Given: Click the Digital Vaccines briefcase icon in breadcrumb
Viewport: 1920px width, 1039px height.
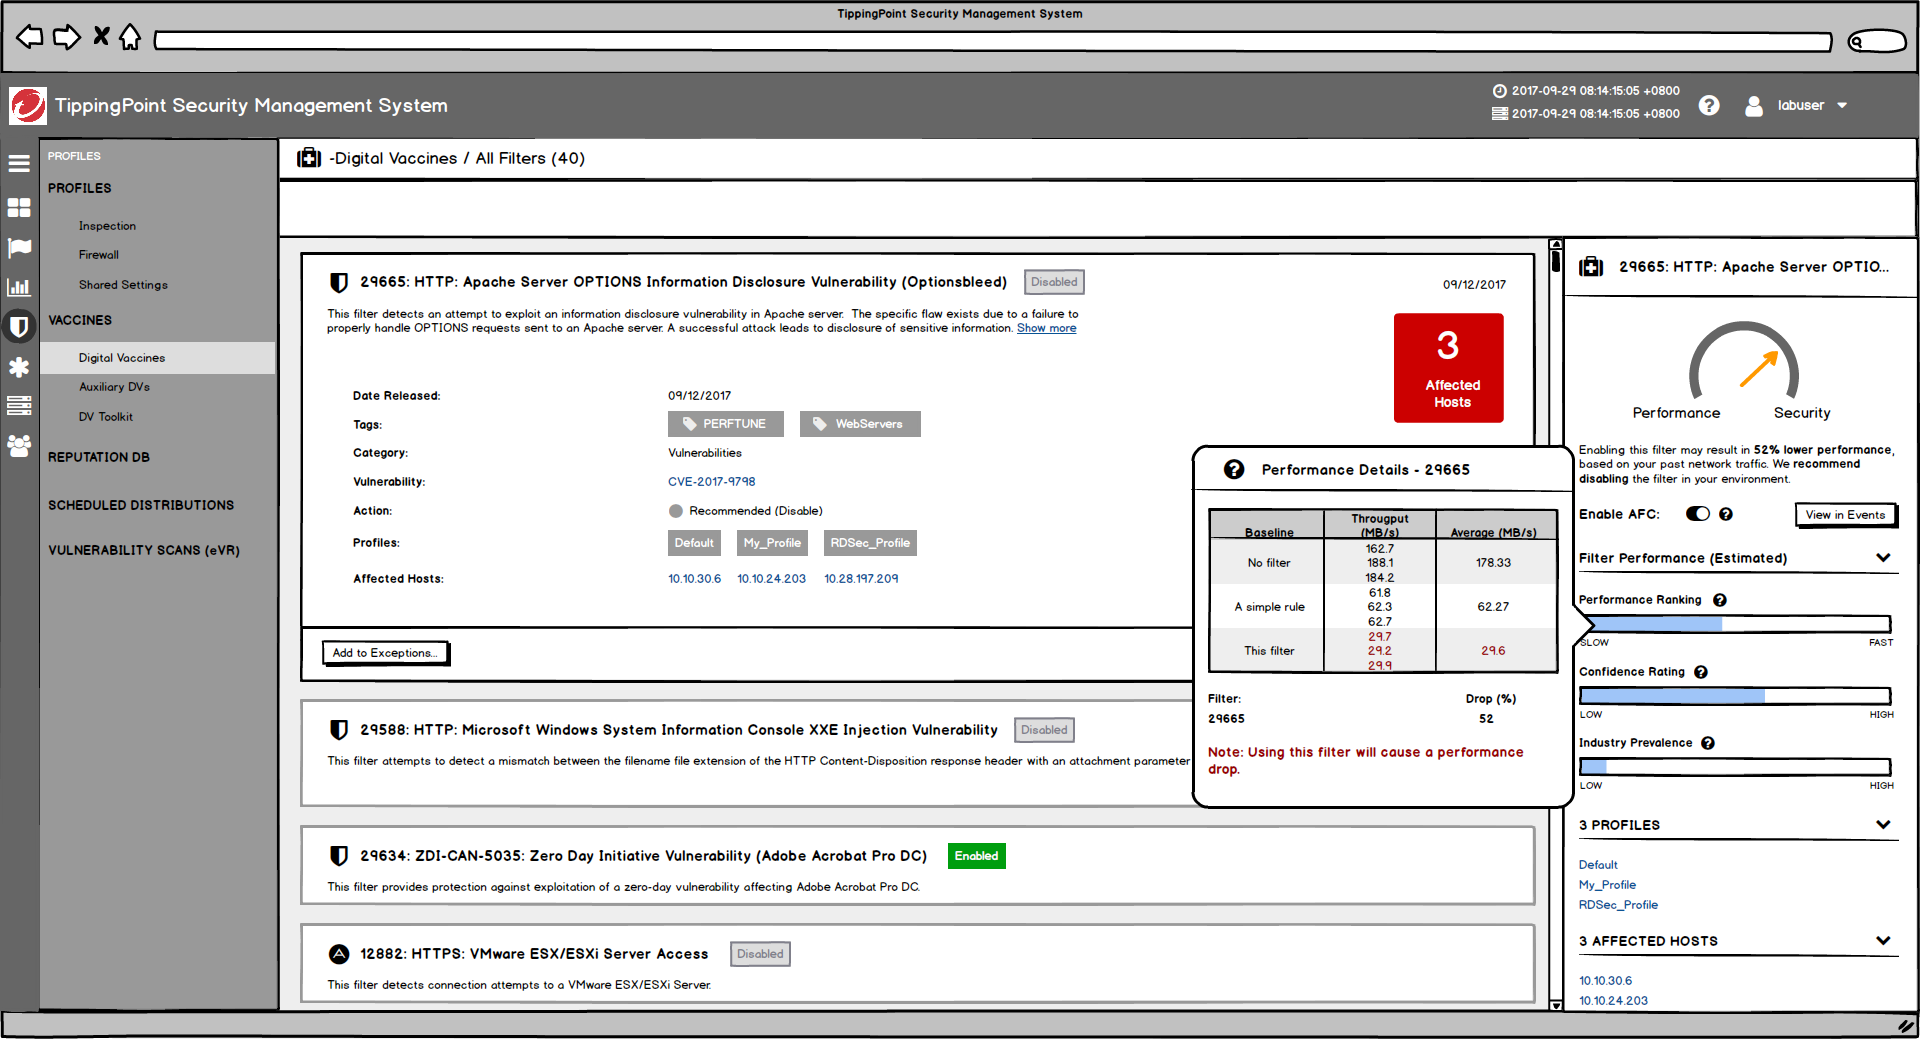Looking at the screenshot, I should click(309, 158).
